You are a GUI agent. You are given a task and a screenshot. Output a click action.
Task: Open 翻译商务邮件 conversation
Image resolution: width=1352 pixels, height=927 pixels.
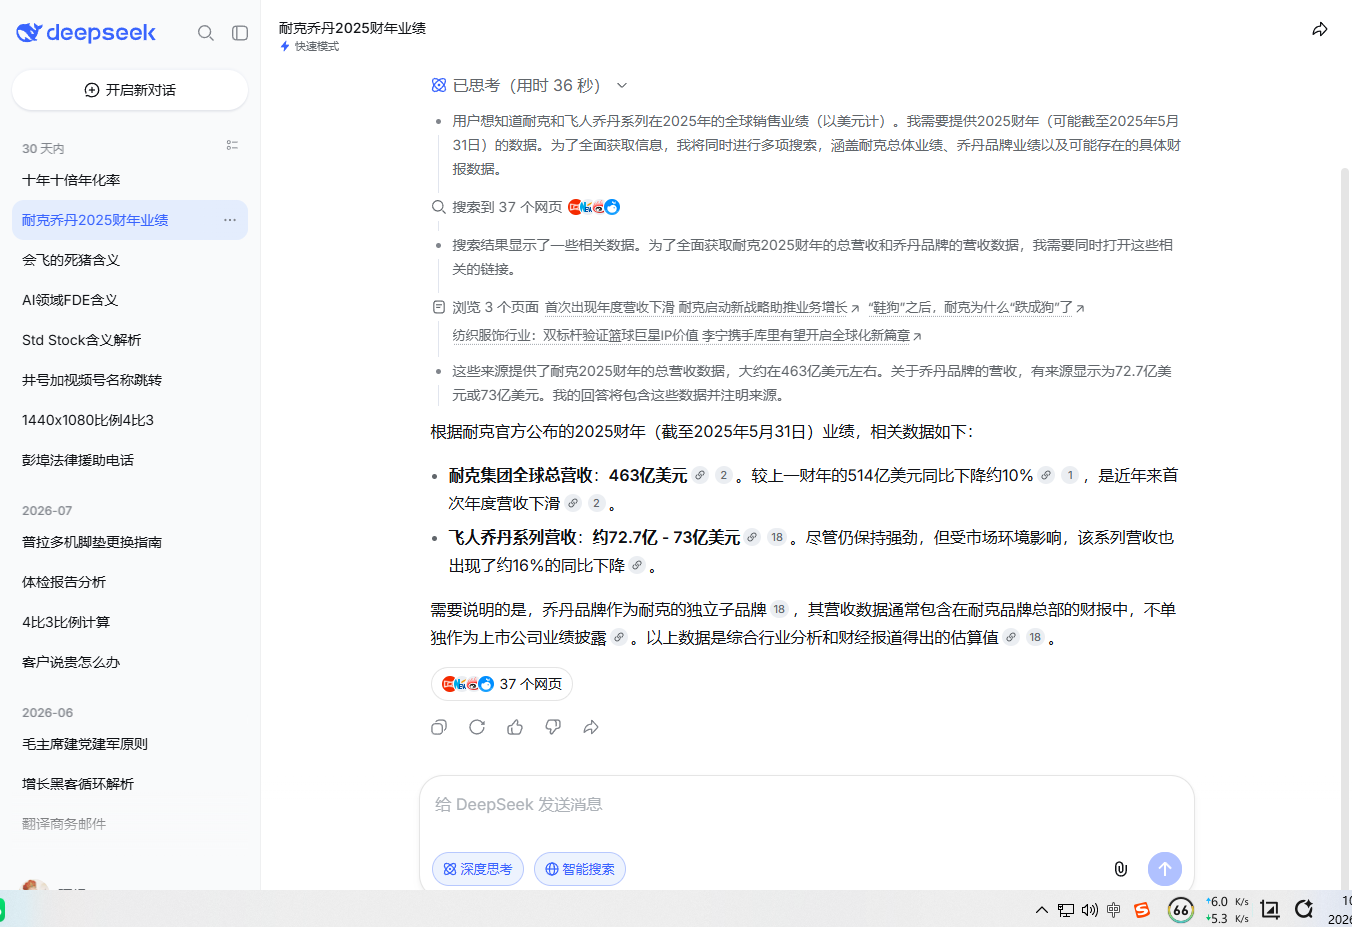130,824
